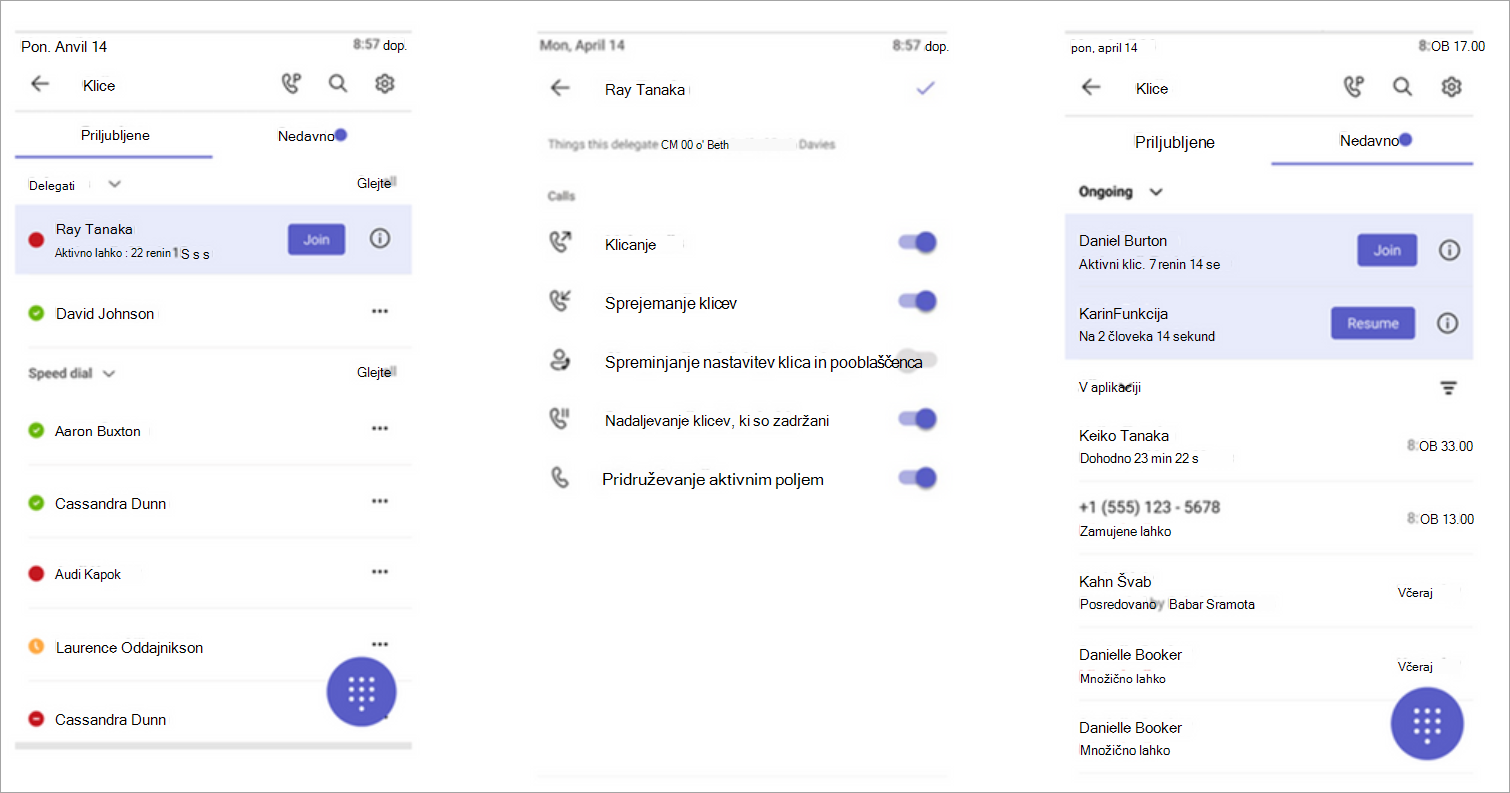Image resolution: width=1510 pixels, height=793 pixels.
Task: Open more options for Laurence Oddajnikson
Action: tap(380, 645)
